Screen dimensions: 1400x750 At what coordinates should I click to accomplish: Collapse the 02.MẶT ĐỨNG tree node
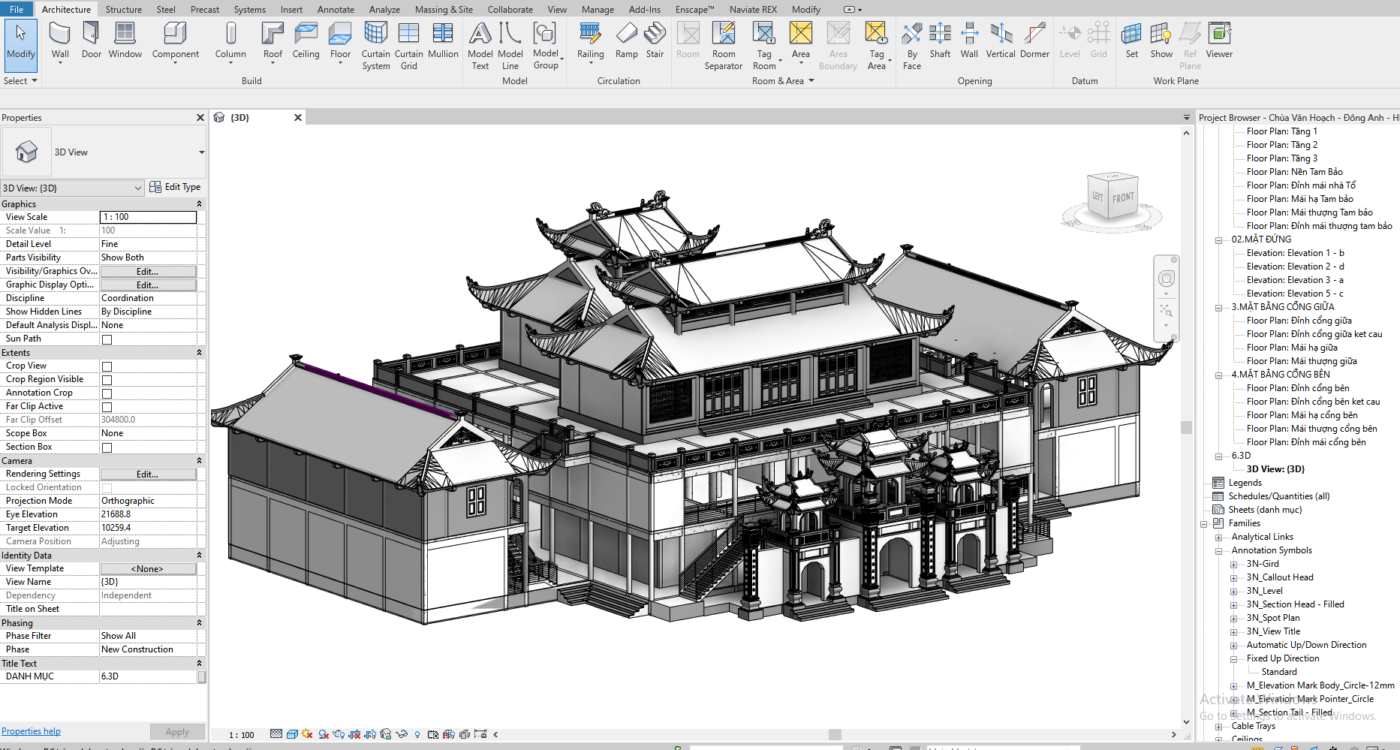[1219, 240]
